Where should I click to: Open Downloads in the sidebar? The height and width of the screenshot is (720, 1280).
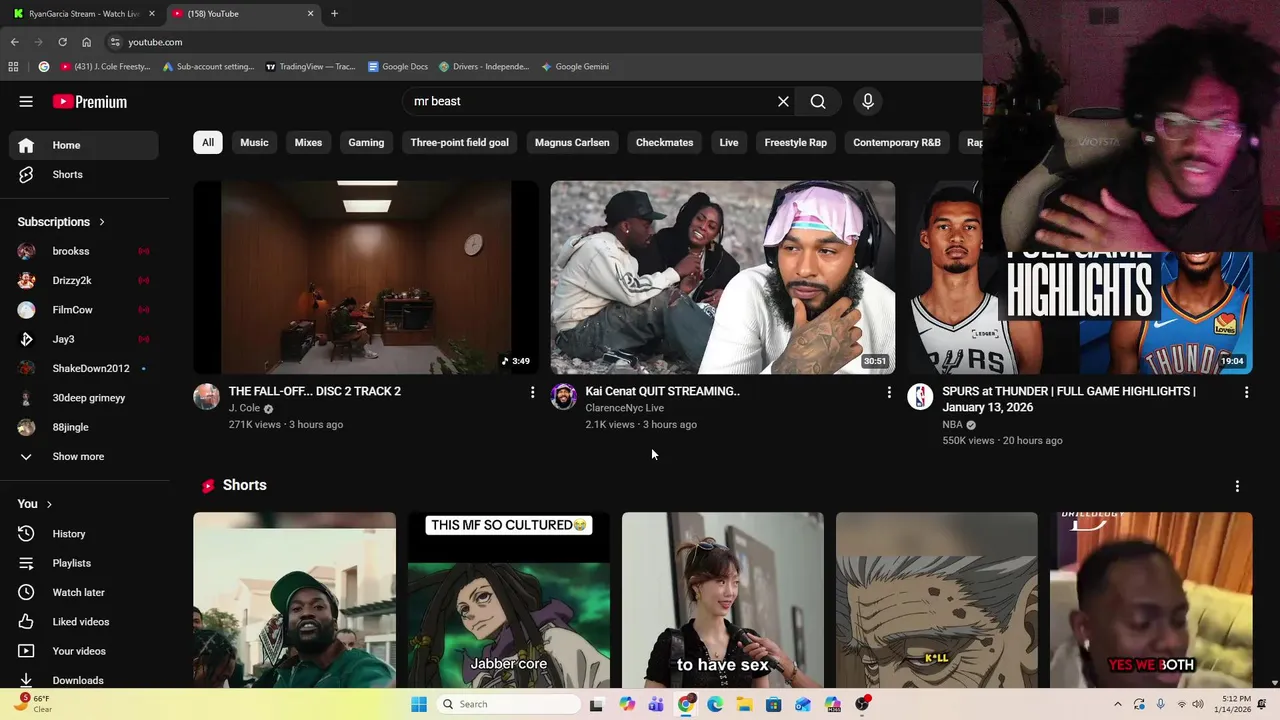point(84,680)
